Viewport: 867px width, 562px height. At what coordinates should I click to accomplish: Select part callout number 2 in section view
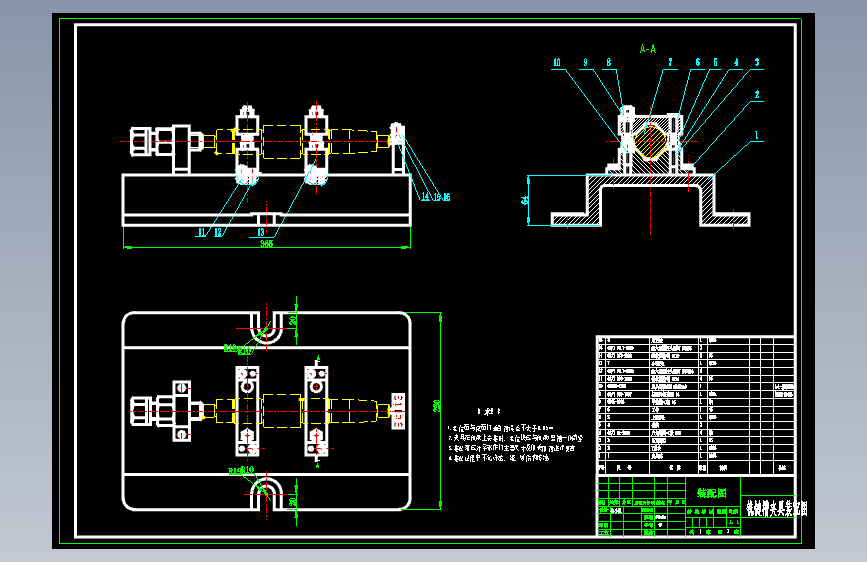click(757, 95)
